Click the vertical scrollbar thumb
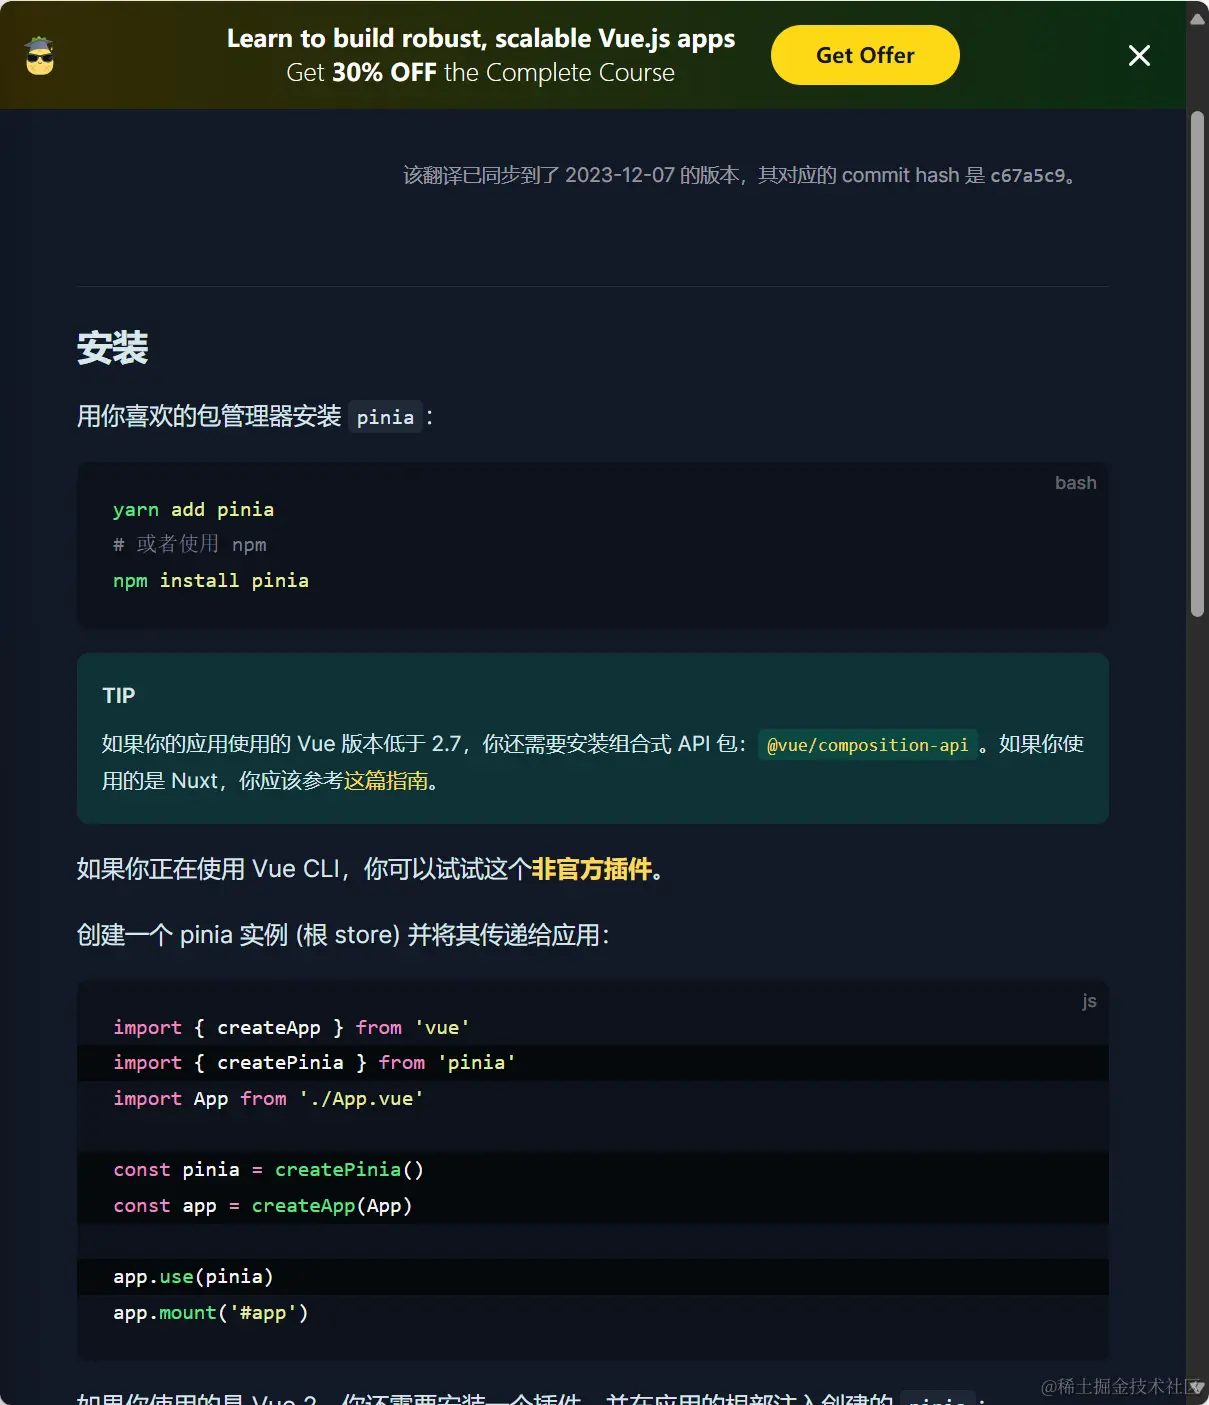This screenshot has height=1405, width=1209. pos(1197,364)
